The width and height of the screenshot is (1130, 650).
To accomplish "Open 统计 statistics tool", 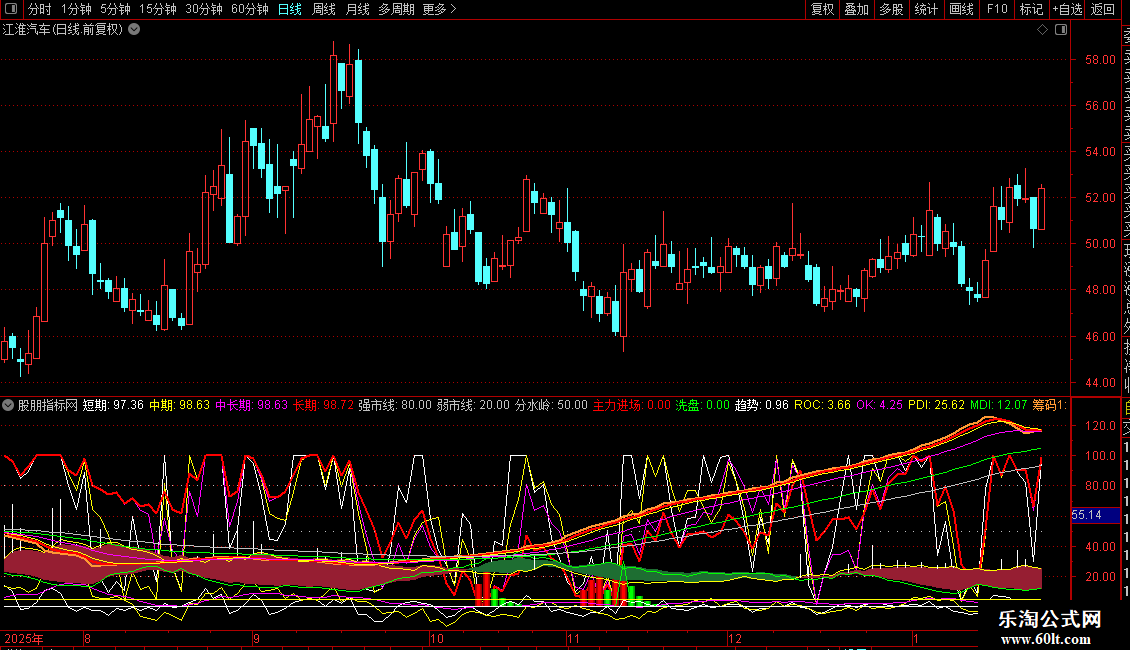I will (926, 9).
